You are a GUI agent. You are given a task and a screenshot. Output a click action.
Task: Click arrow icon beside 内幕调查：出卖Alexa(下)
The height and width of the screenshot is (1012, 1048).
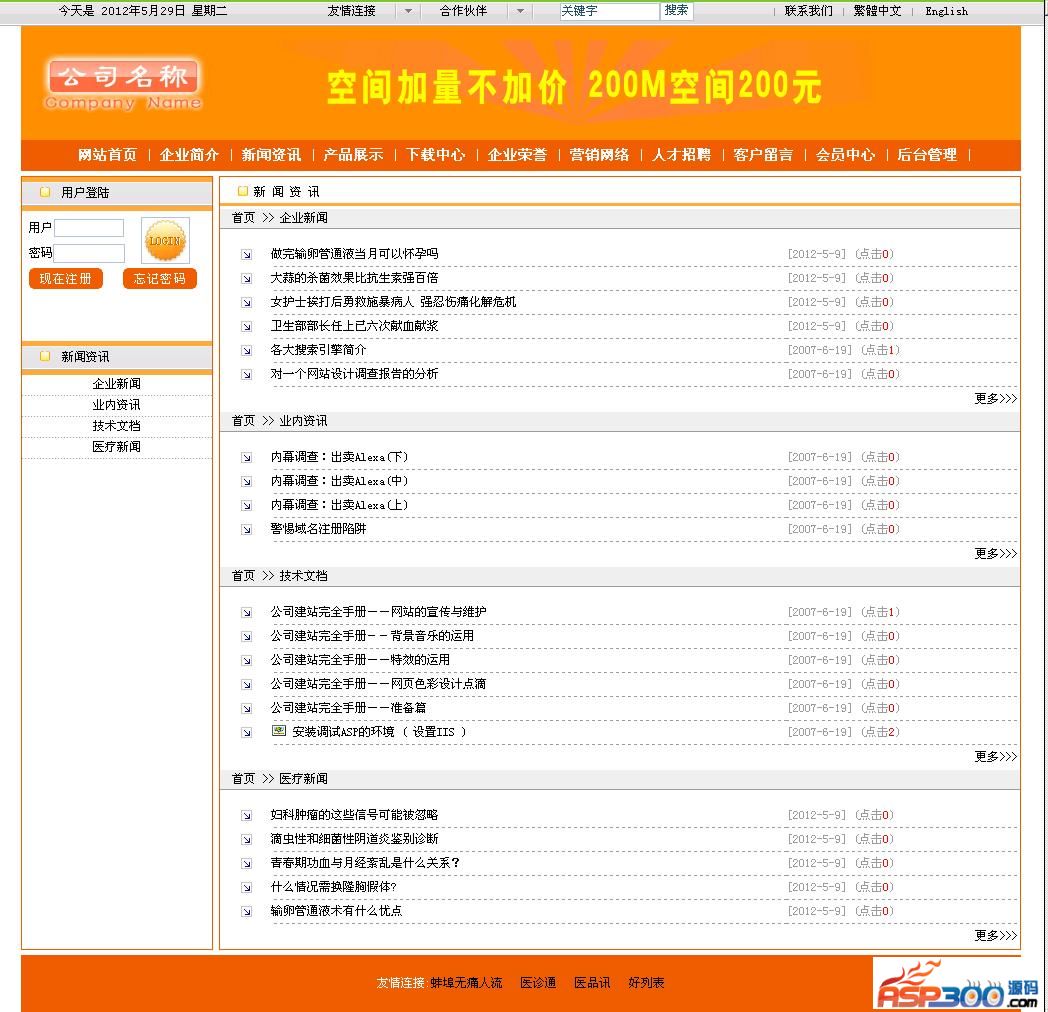(247, 458)
